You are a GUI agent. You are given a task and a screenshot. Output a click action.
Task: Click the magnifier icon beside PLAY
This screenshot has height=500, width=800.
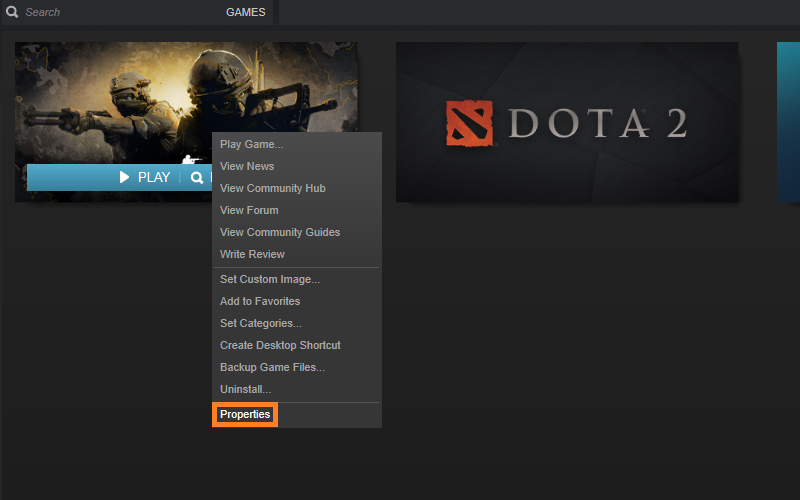coord(197,178)
